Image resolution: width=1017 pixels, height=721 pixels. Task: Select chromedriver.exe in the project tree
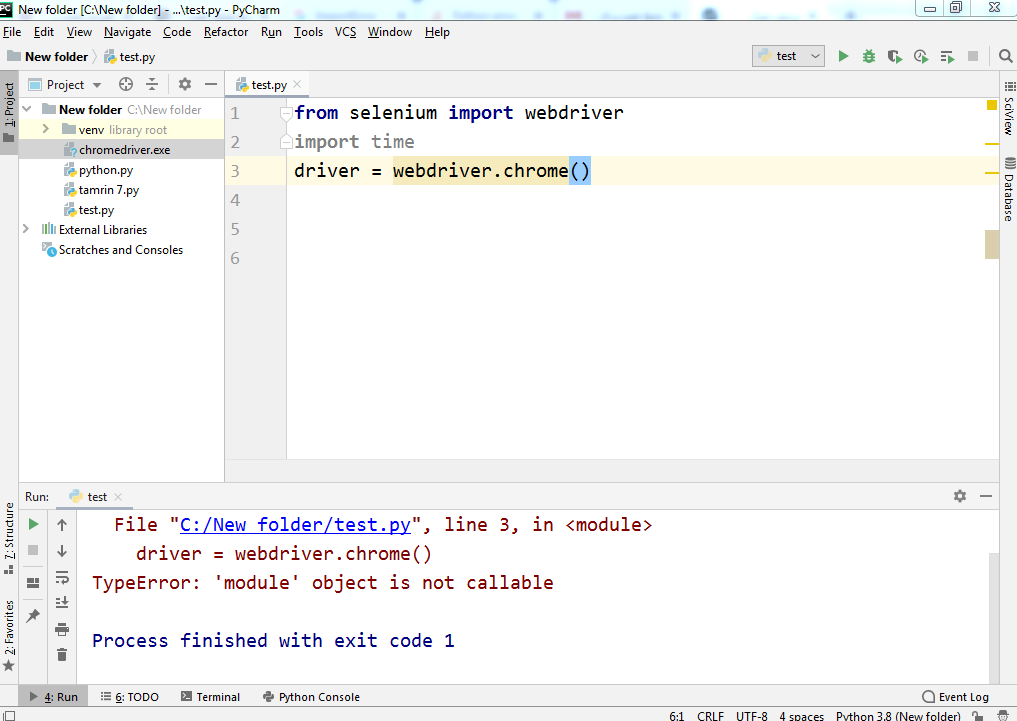124,150
